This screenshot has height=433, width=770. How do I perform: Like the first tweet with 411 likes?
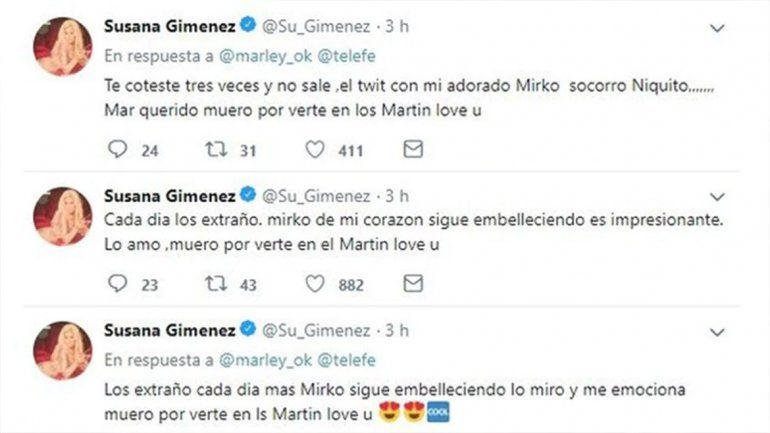pyautogui.click(x=314, y=149)
